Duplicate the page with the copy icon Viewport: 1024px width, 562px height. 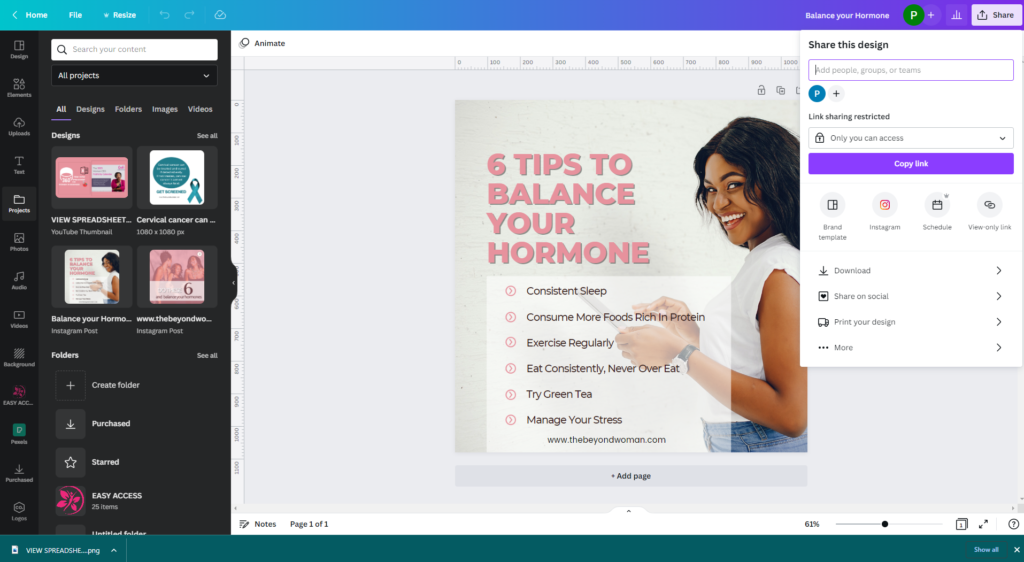780,90
